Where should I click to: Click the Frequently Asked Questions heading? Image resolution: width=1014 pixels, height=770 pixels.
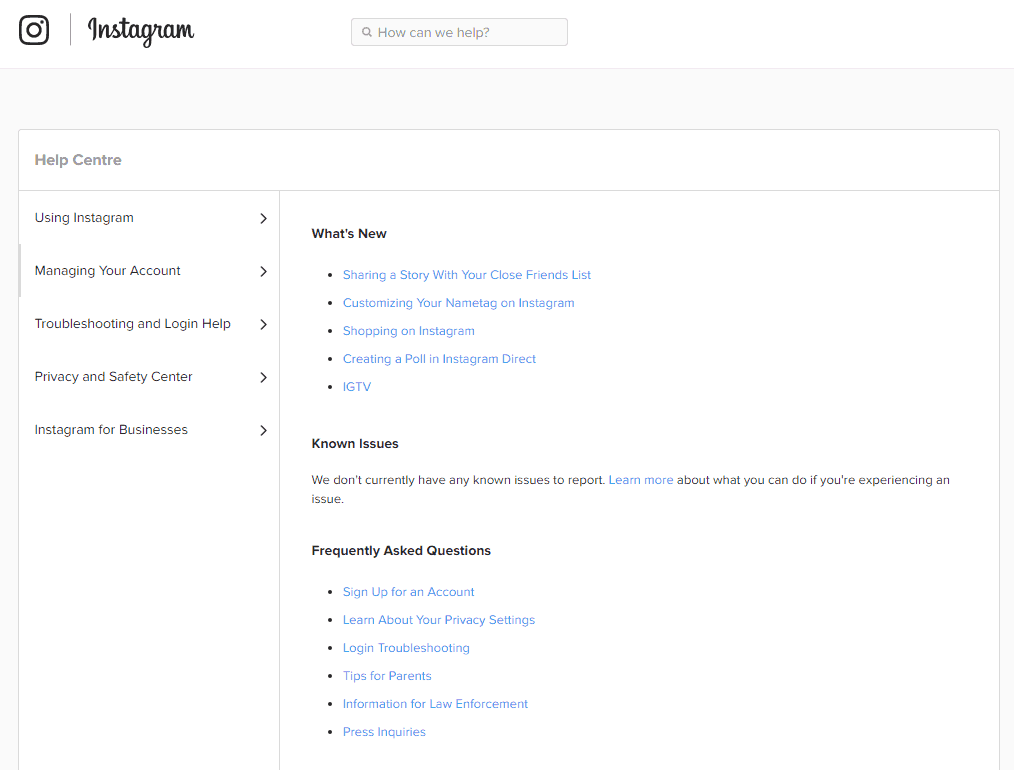point(401,550)
